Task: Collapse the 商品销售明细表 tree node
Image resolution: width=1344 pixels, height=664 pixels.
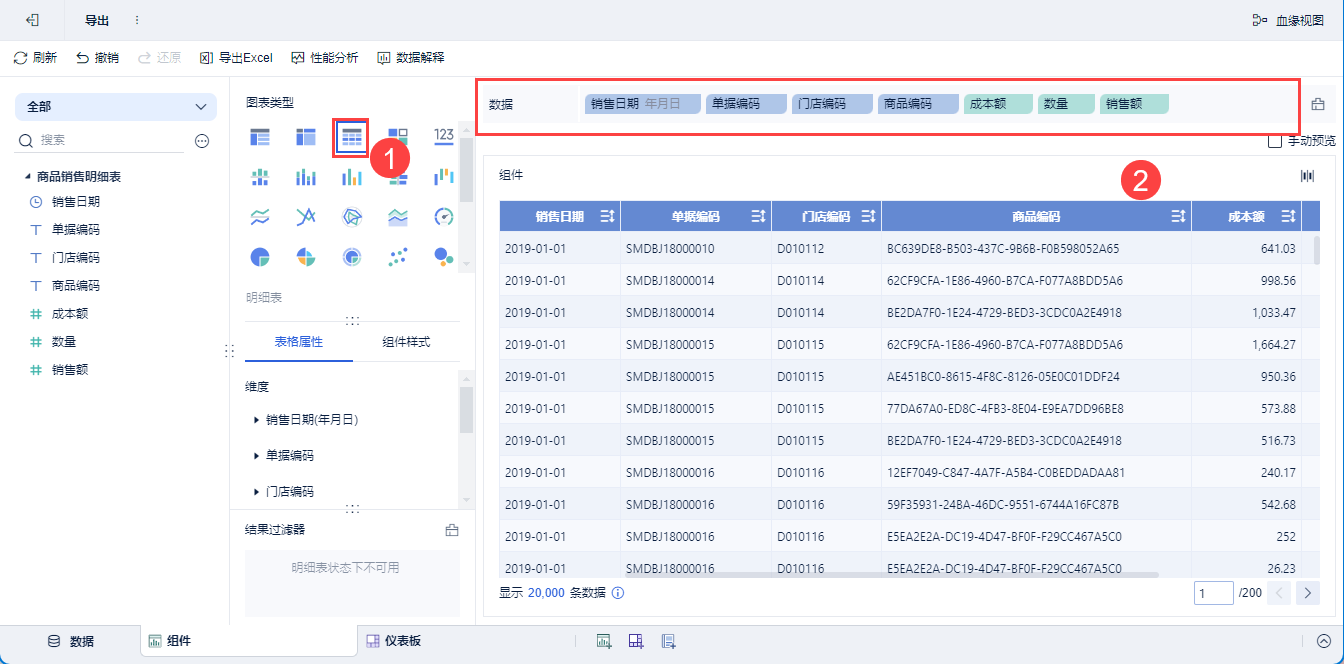Action: [x=28, y=177]
